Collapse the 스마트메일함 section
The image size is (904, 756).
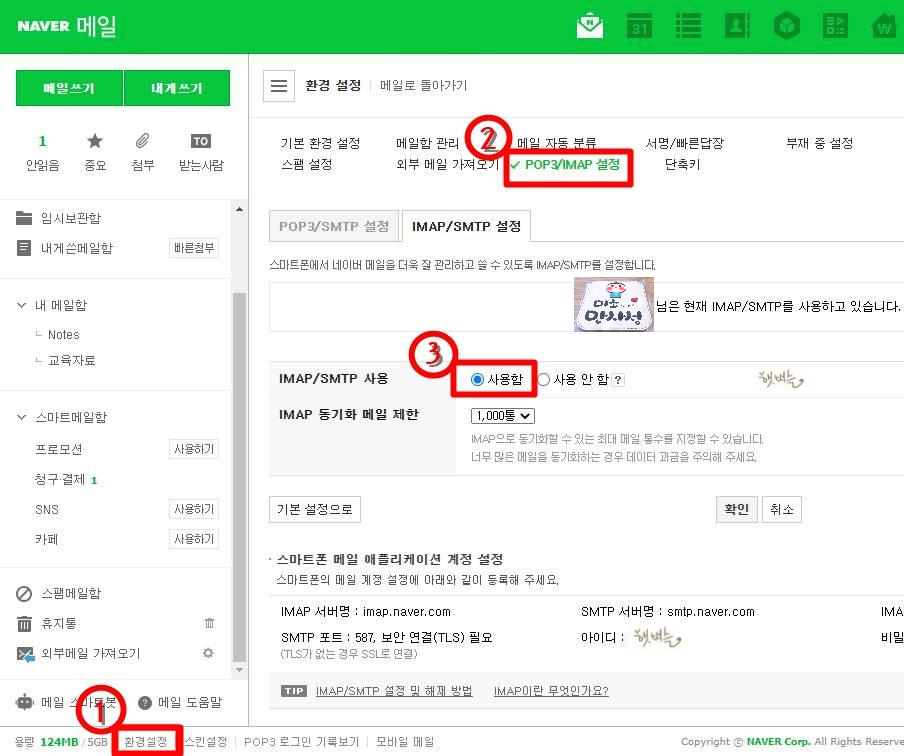[22, 419]
